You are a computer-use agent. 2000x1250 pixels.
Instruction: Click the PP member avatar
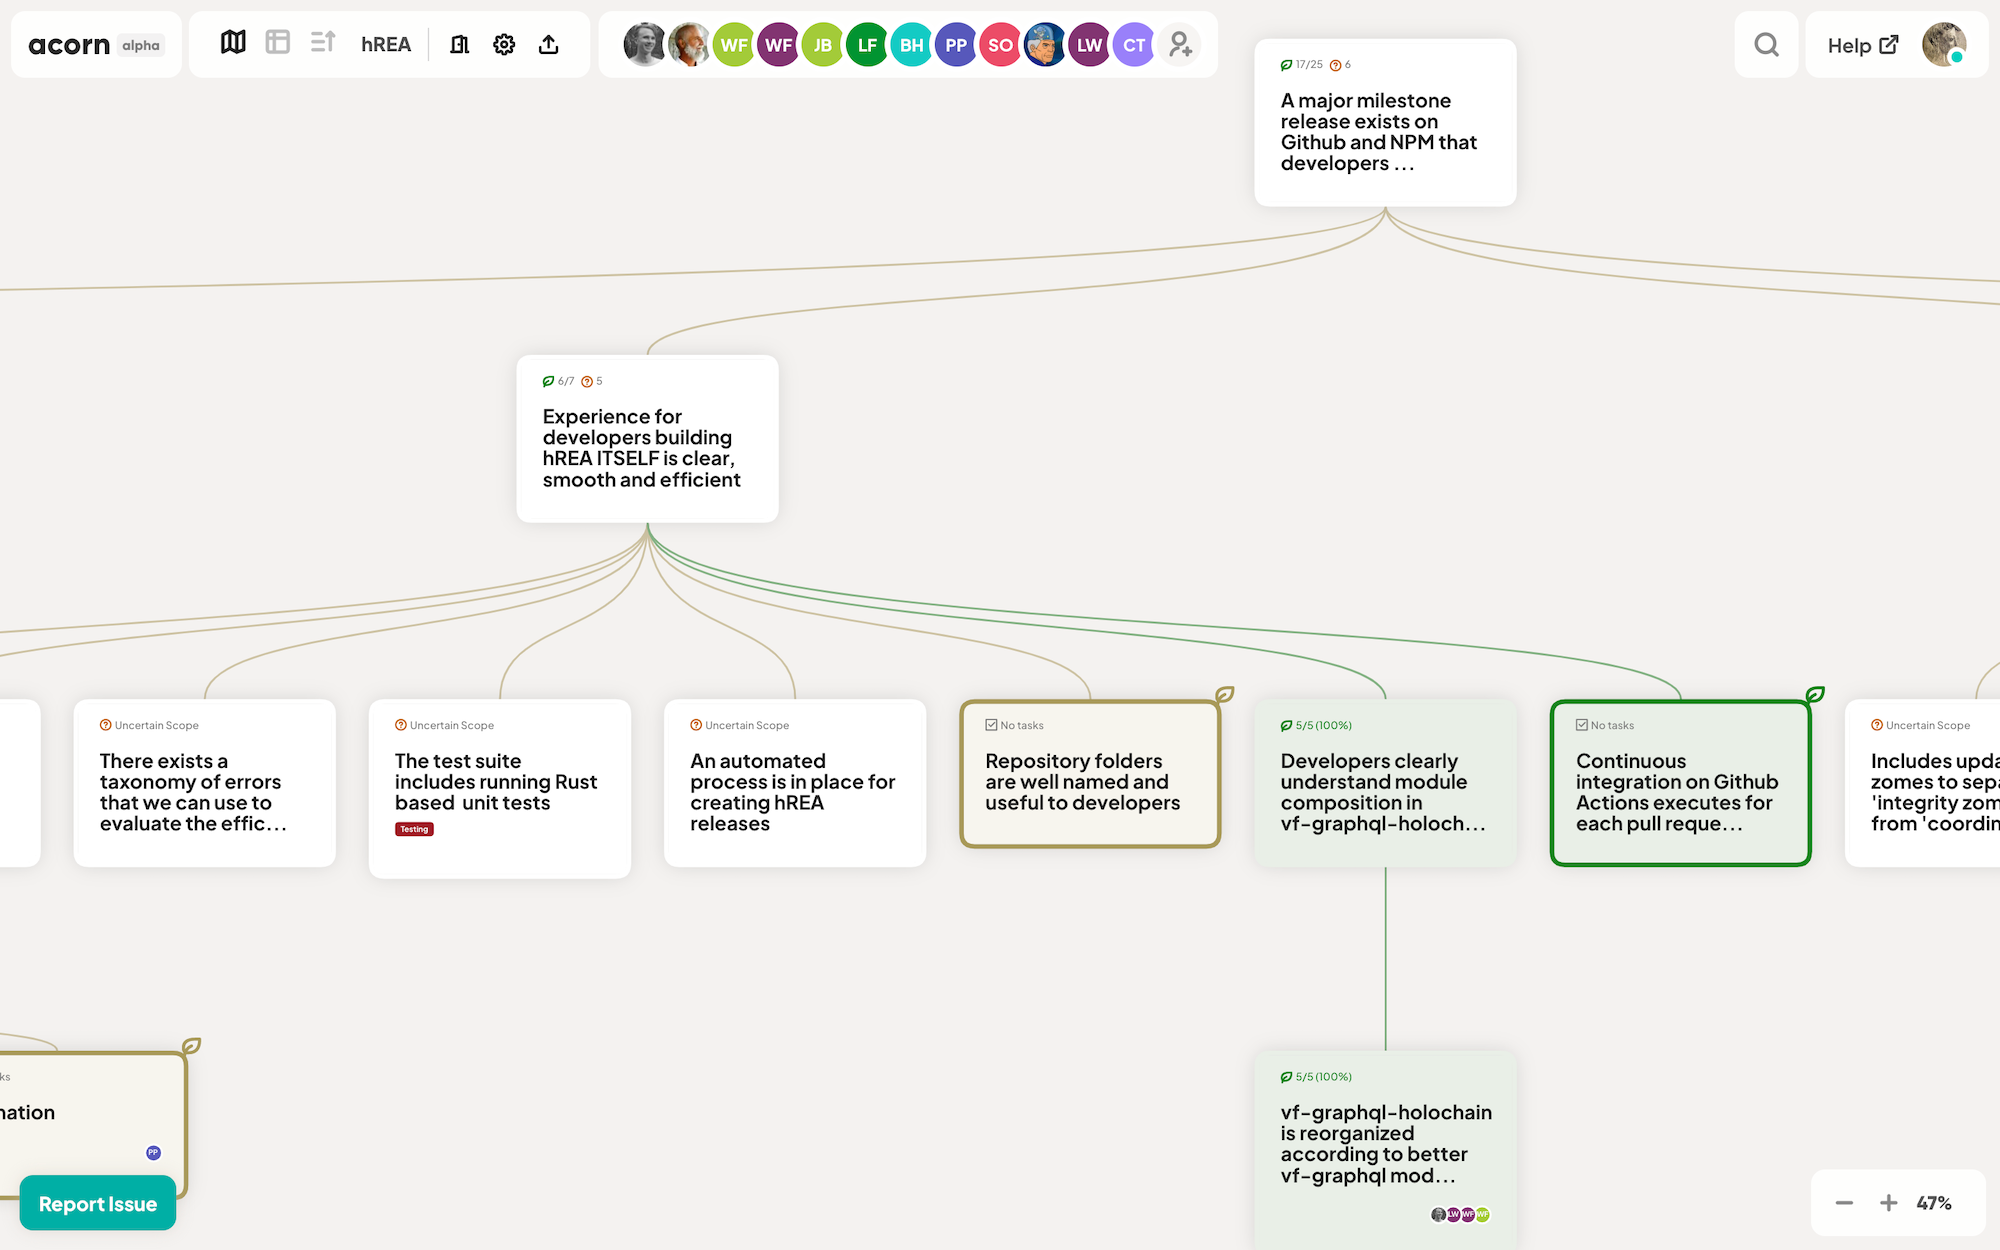956,45
